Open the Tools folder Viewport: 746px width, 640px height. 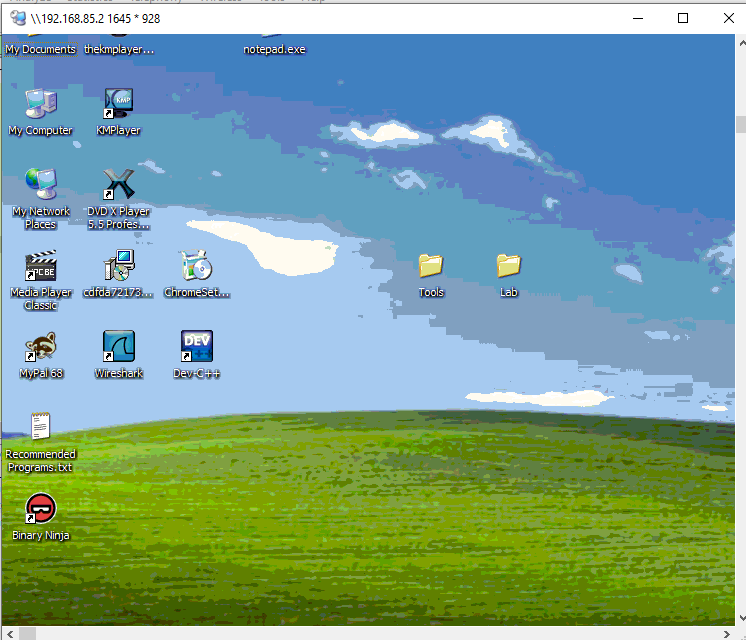[431, 266]
